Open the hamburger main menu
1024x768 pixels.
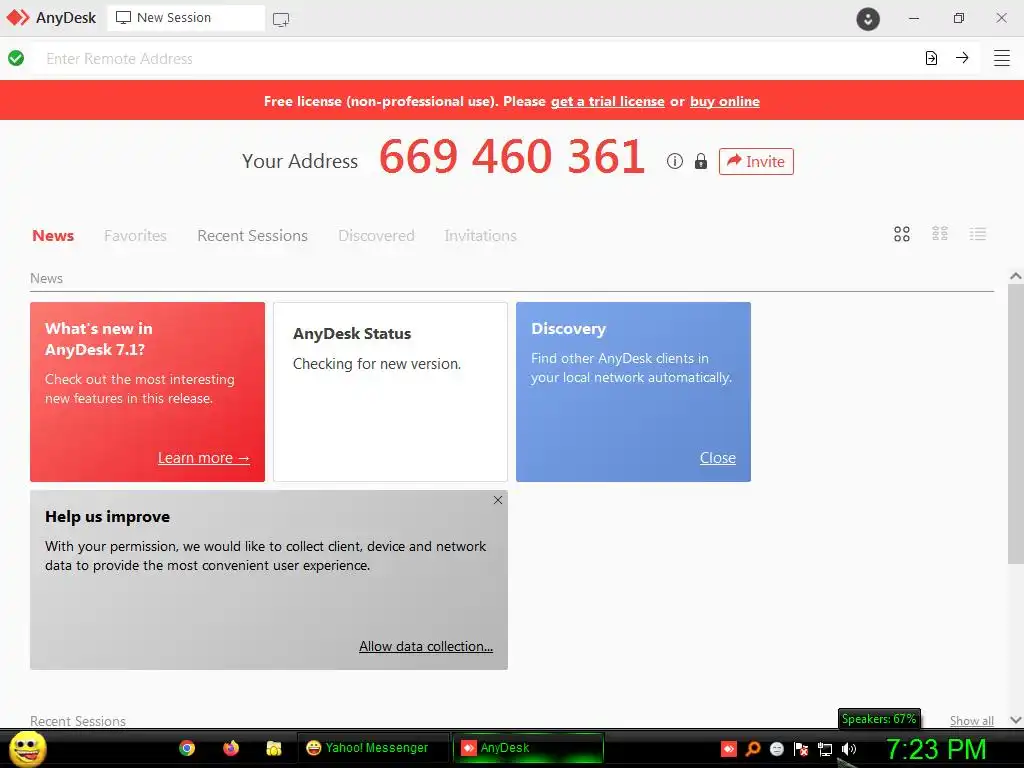tap(1002, 58)
